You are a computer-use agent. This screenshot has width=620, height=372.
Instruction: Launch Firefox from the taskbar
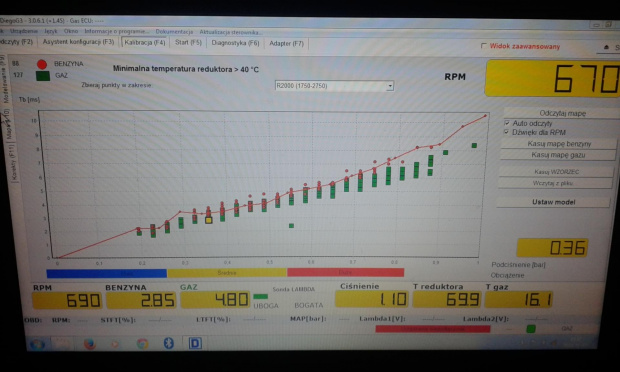tap(90, 344)
